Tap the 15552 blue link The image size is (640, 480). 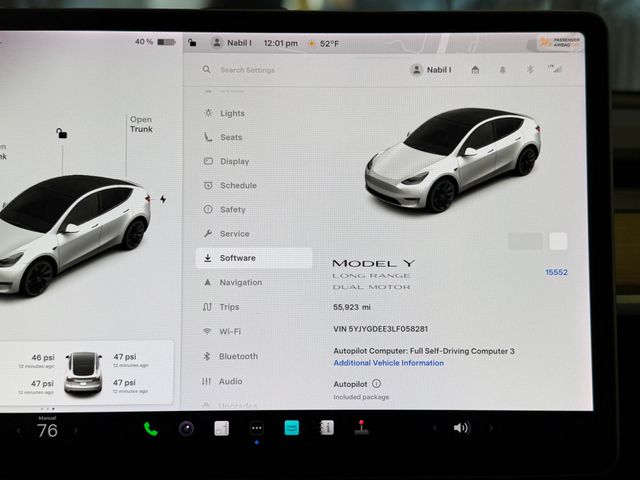pyautogui.click(x=556, y=272)
